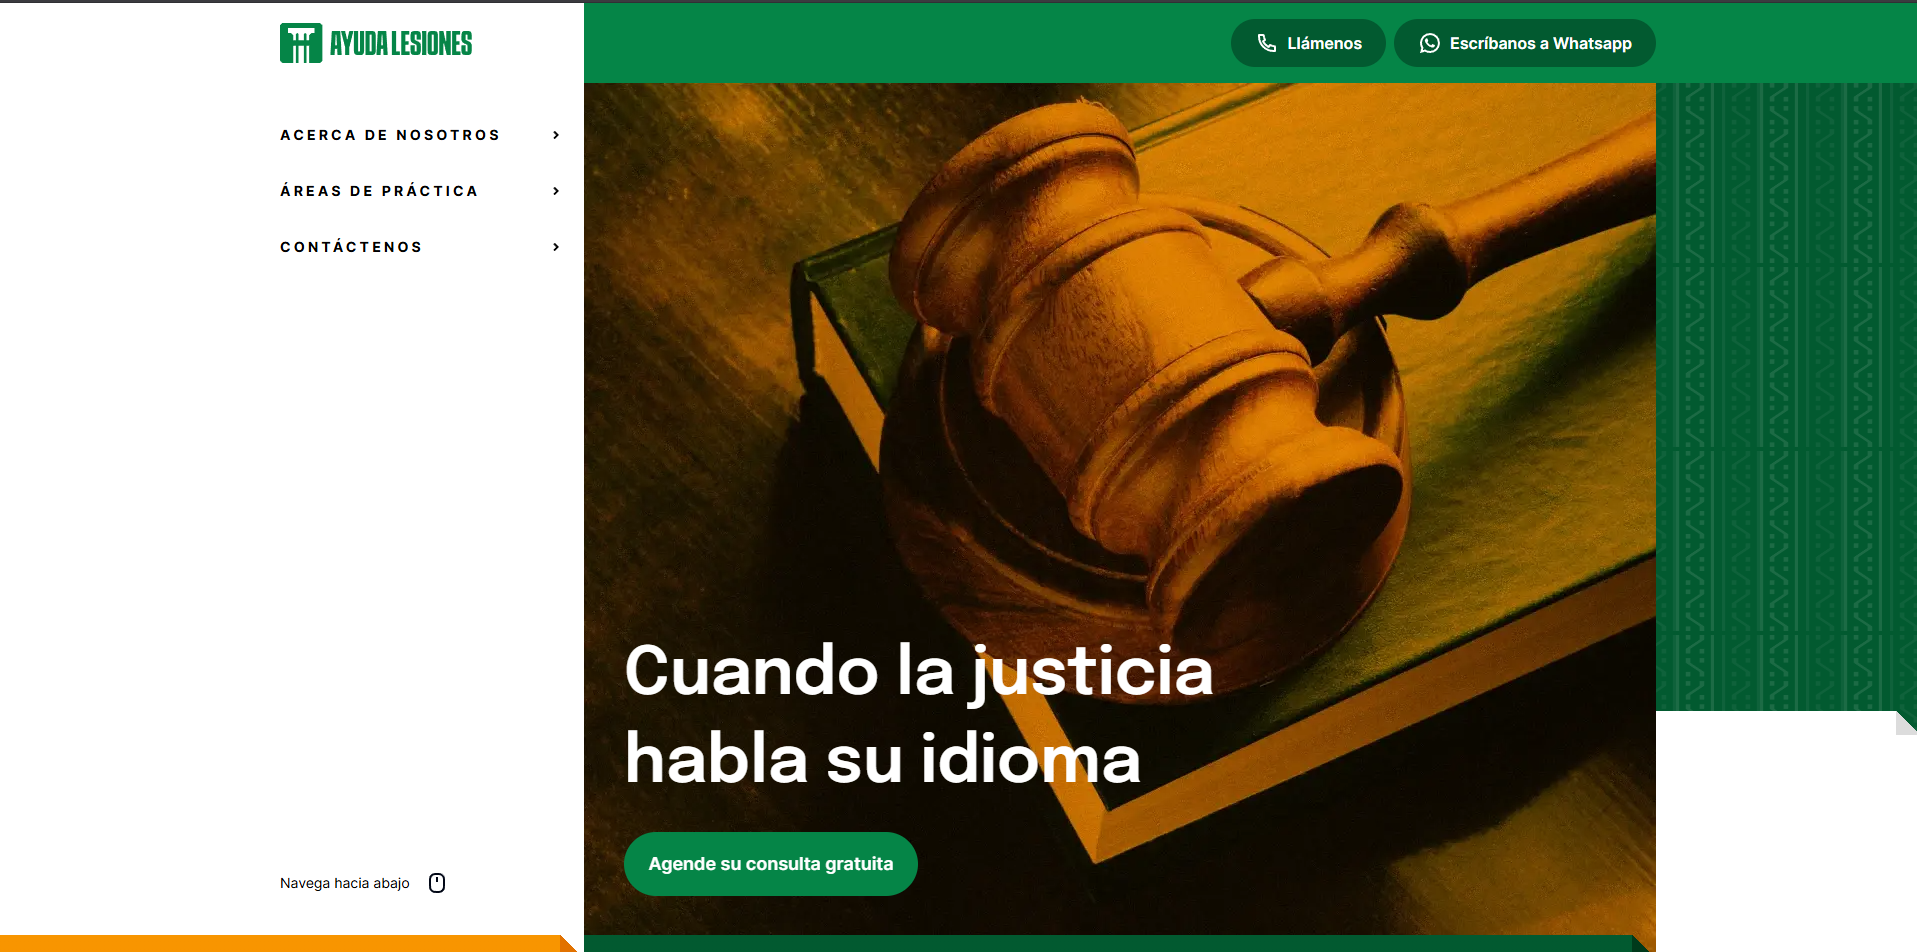Click the scroll-down mouse icon
Image resolution: width=1917 pixels, height=952 pixels.
point(437,882)
